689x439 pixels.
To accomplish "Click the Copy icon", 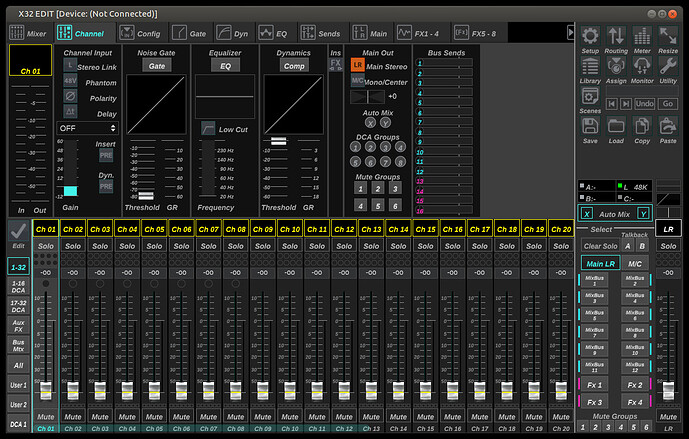I will pyautogui.click(x=642, y=127).
